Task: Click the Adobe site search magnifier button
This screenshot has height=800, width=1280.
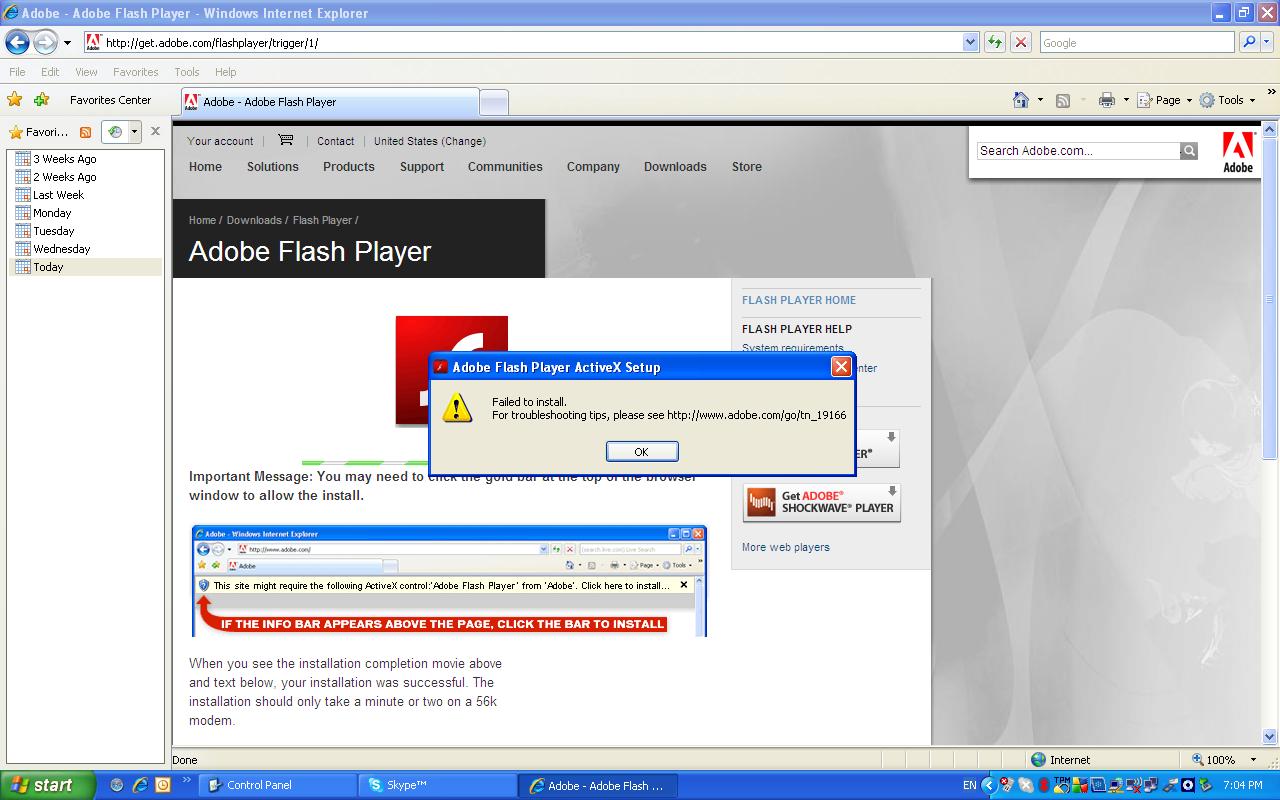Action: pyautogui.click(x=1189, y=151)
